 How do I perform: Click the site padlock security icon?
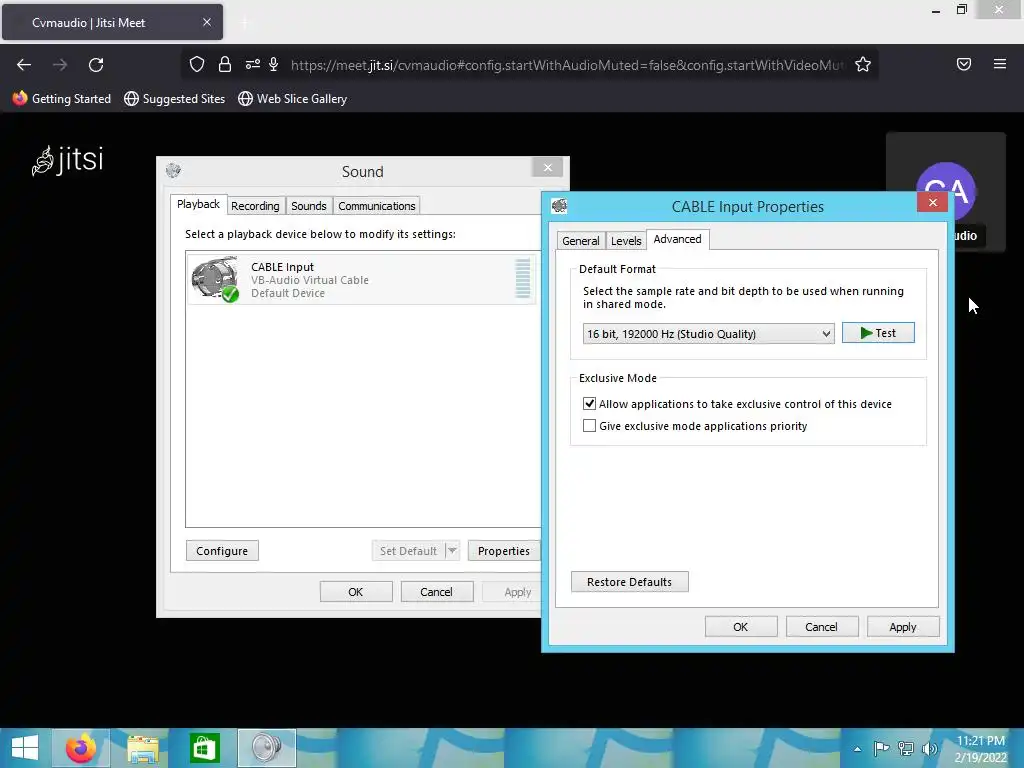pos(225,64)
